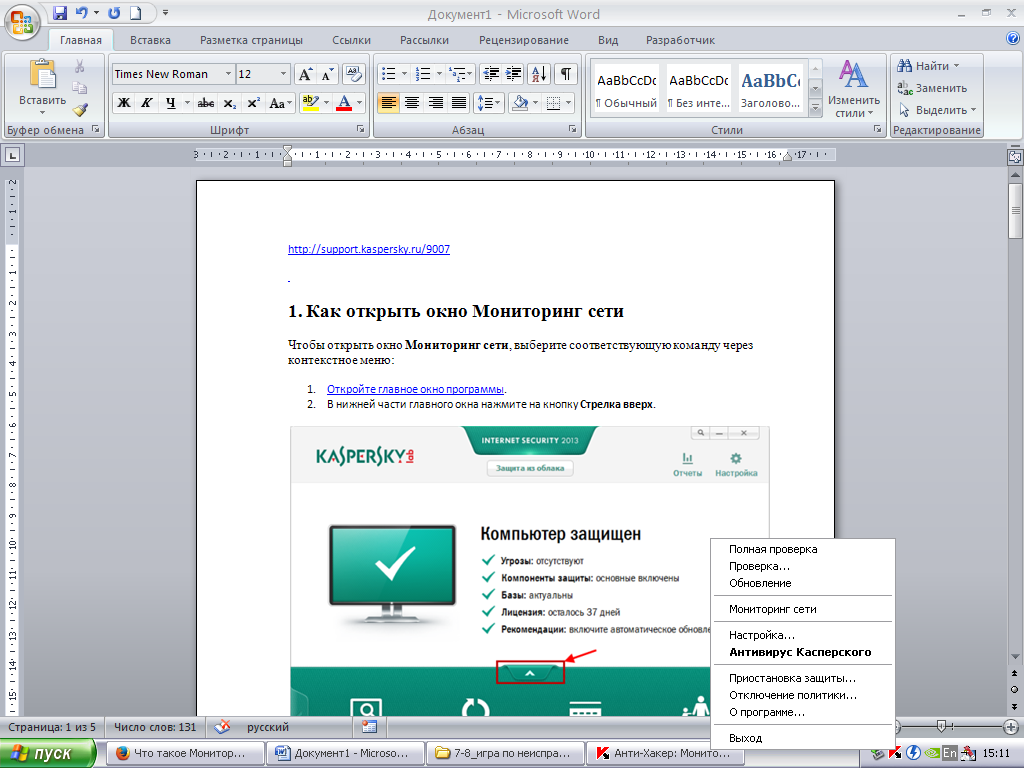1024x768 pixels.
Task: Cut selection with scissors icon
Action: (80, 66)
